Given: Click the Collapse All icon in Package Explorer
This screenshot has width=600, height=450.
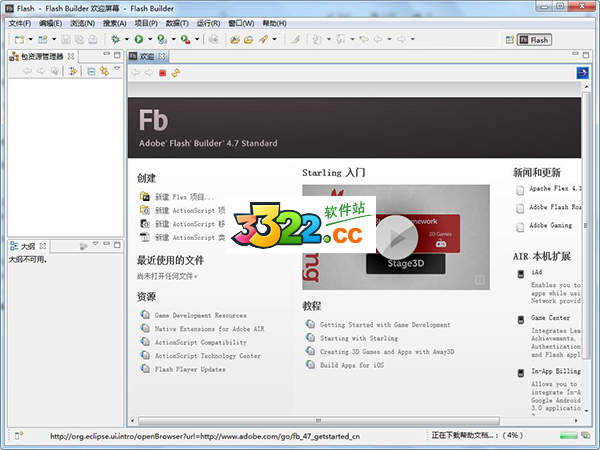Looking at the screenshot, I should pos(91,72).
